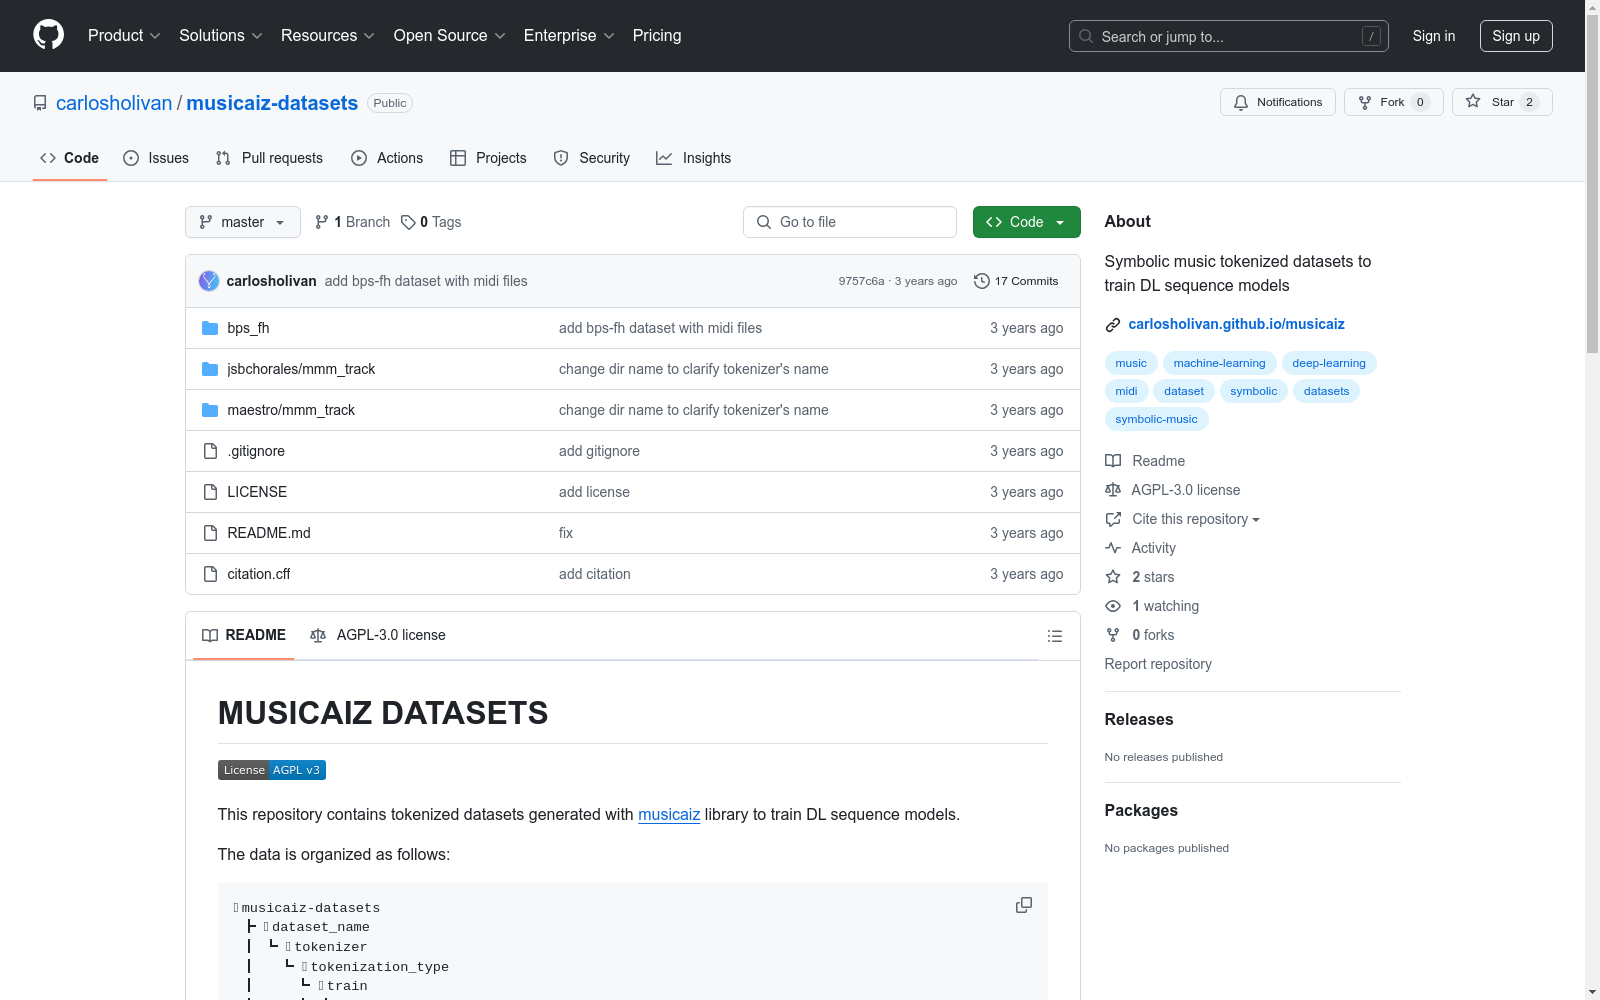Open README outline list icon
This screenshot has width=1600, height=1000.
tap(1054, 636)
